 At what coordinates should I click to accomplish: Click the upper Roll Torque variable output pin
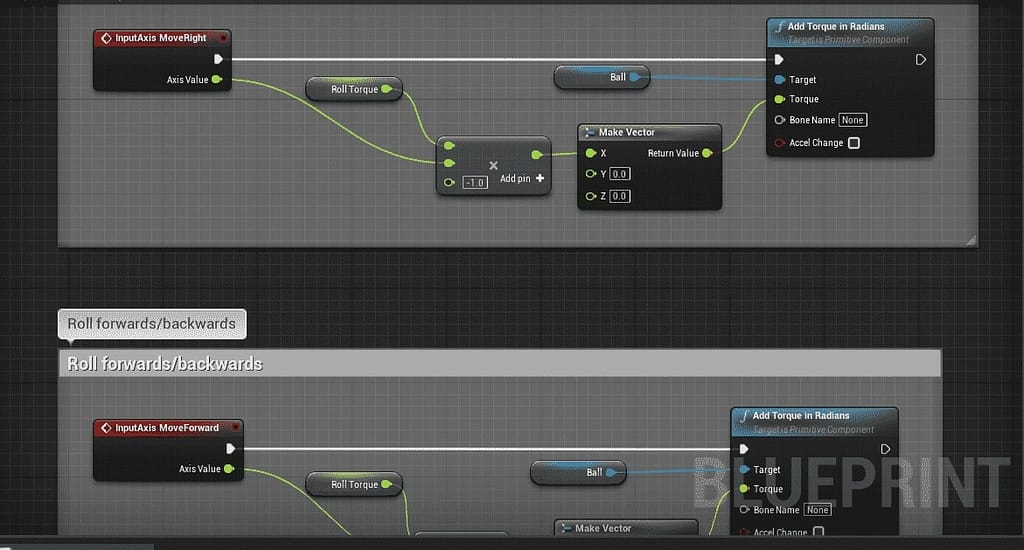[x=387, y=89]
